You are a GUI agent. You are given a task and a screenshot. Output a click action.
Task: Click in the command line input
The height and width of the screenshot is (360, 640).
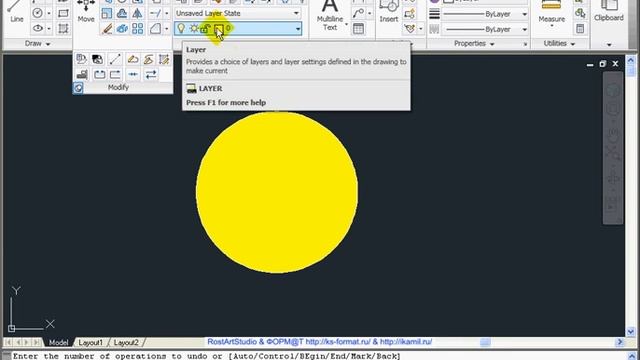pos(318,356)
